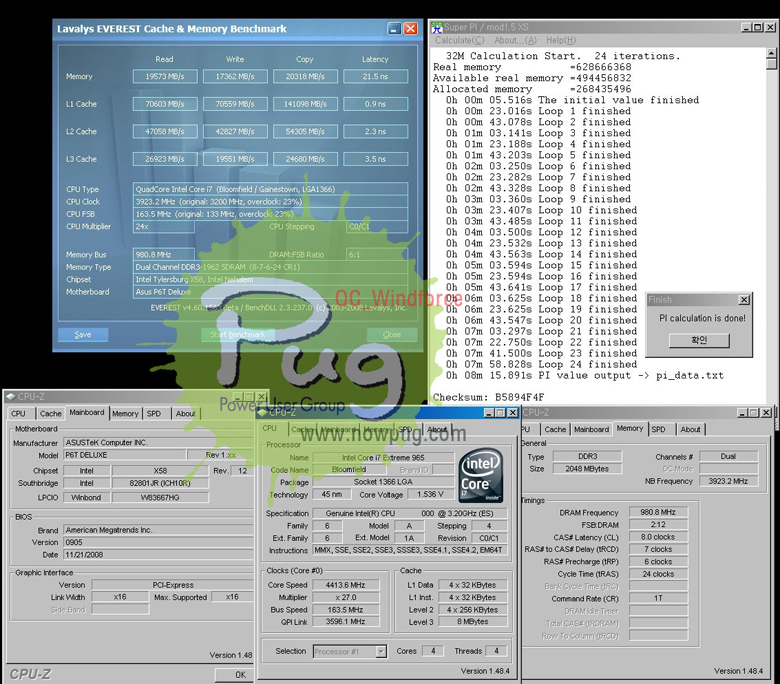The width and height of the screenshot is (780, 684).
Task: Open the About...(A) menu in Super PI
Action: pyautogui.click(x=515, y=40)
